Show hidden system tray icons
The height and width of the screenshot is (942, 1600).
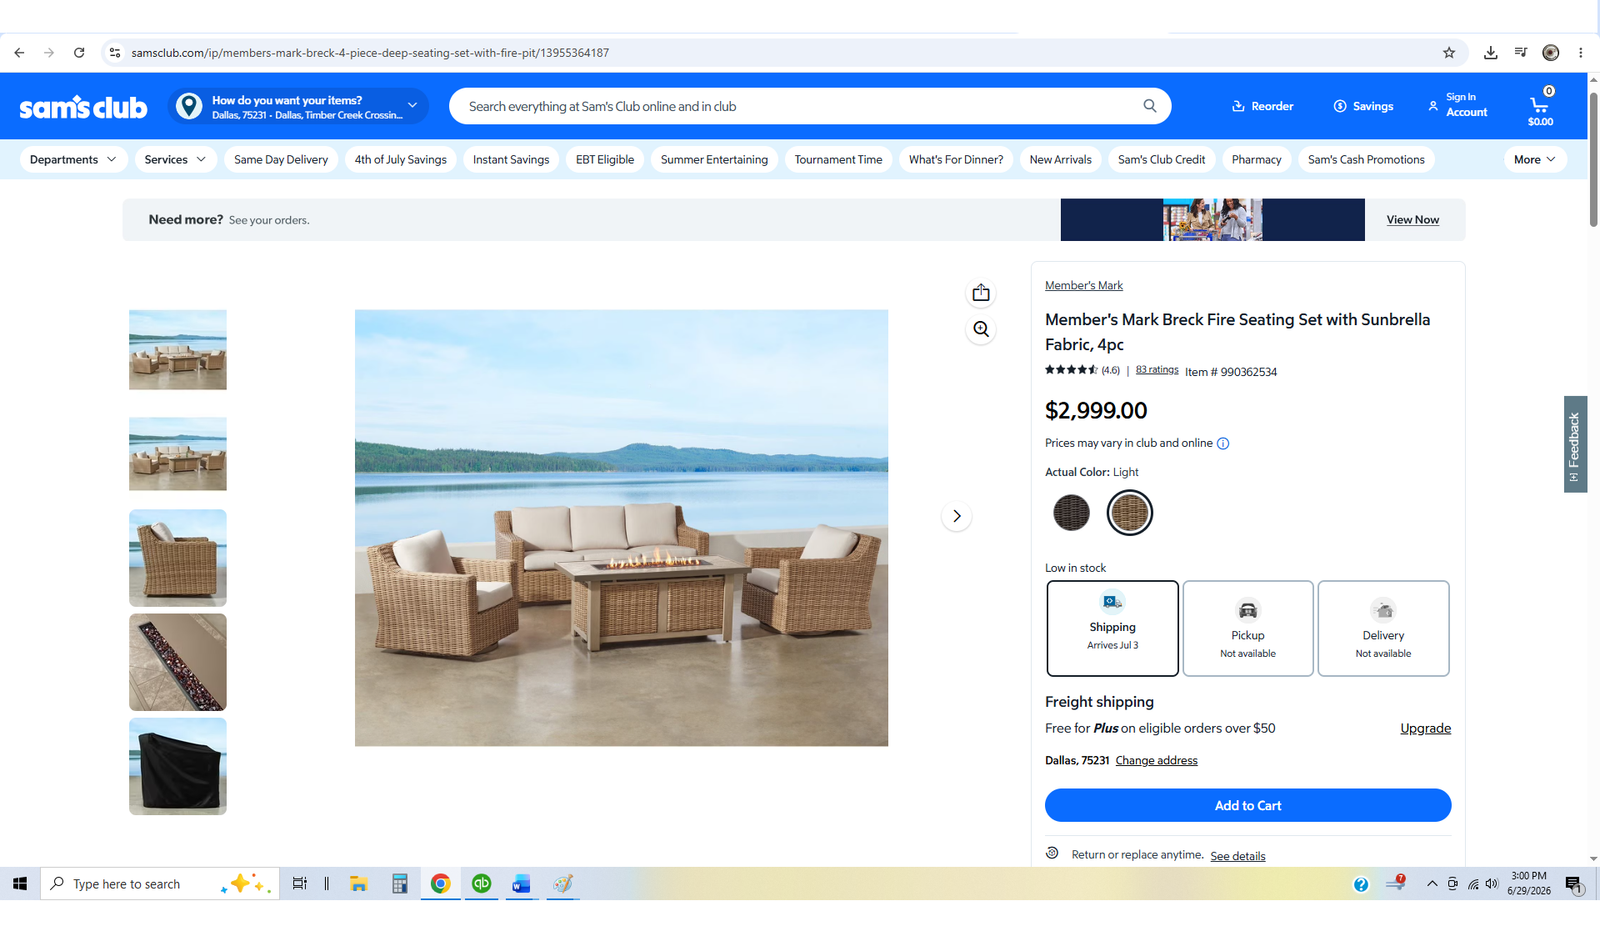1432,884
